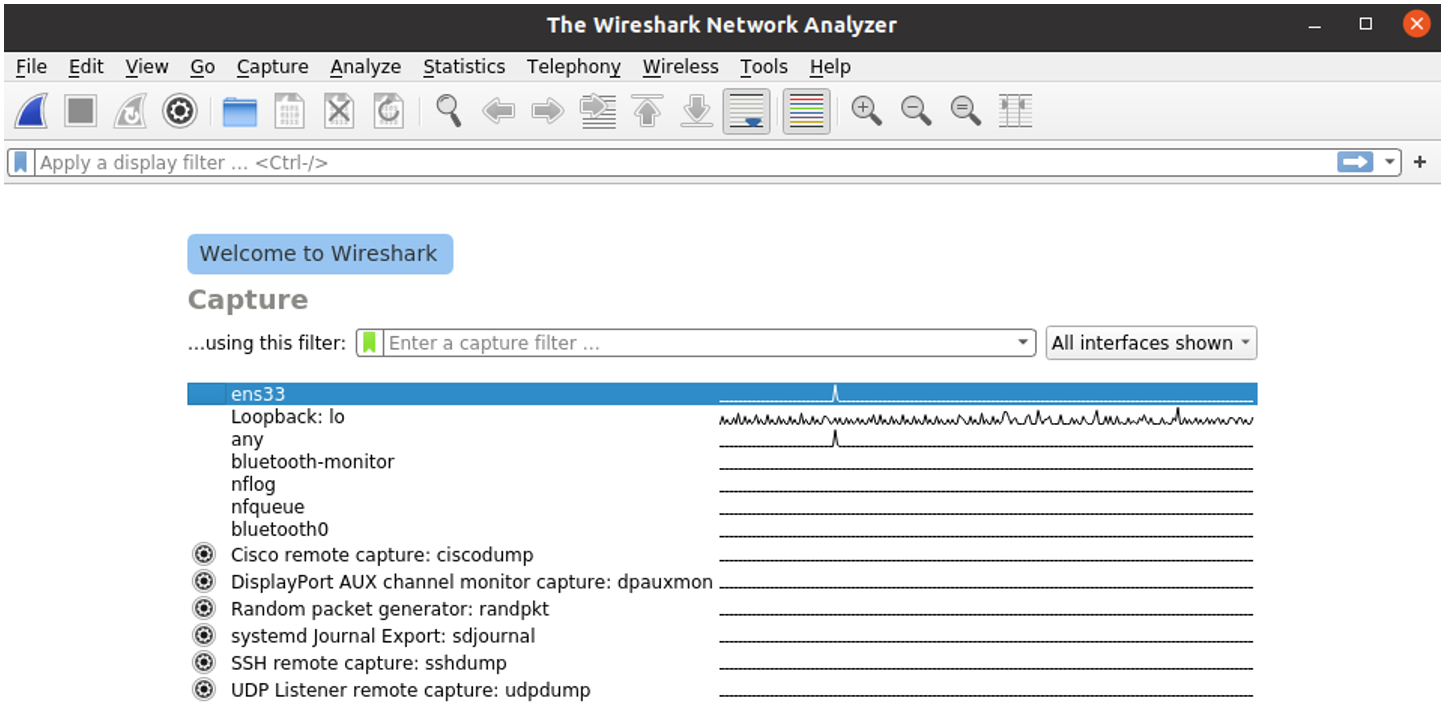
Task: Zoom in main window text
Action: [x=867, y=111]
